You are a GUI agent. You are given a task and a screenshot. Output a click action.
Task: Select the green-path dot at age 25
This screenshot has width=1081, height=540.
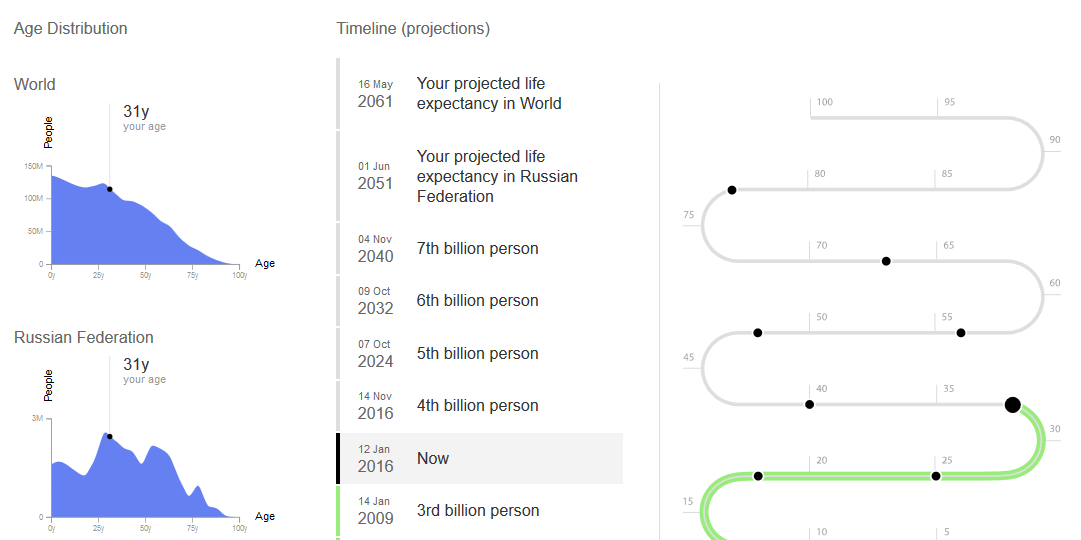pyautogui.click(x=936, y=476)
